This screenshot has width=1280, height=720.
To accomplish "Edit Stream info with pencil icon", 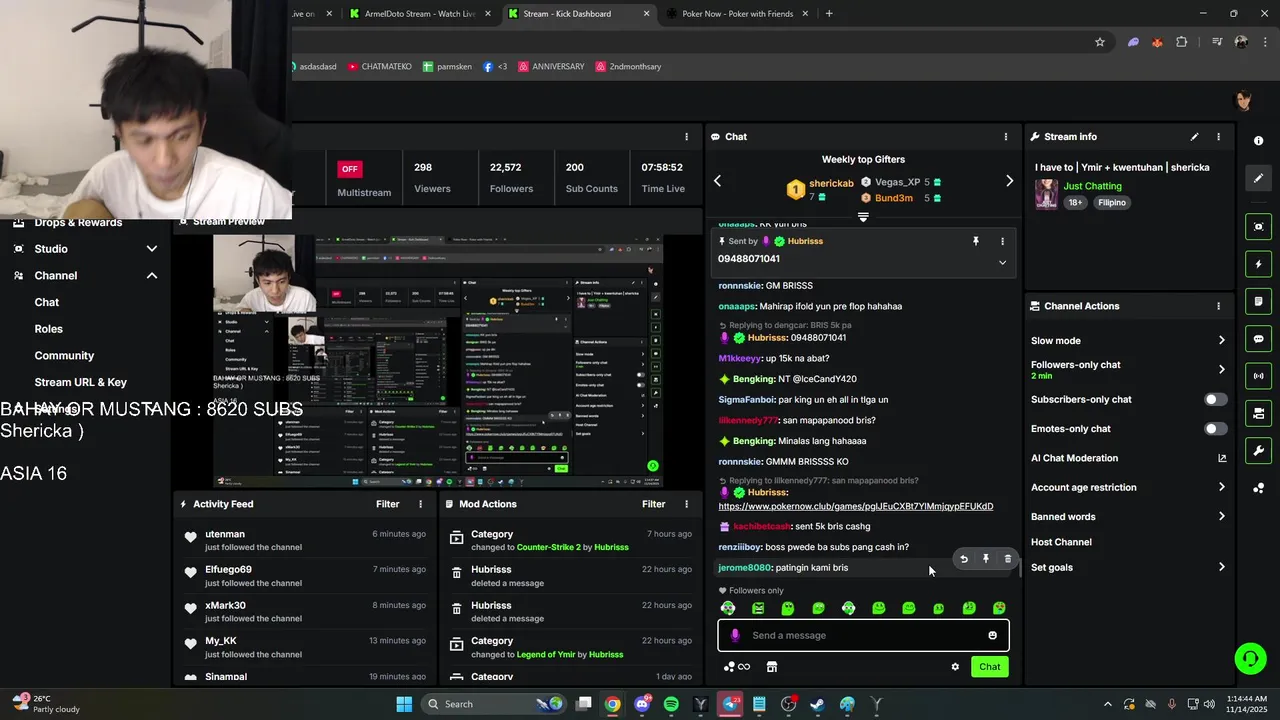I will coord(1194,137).
